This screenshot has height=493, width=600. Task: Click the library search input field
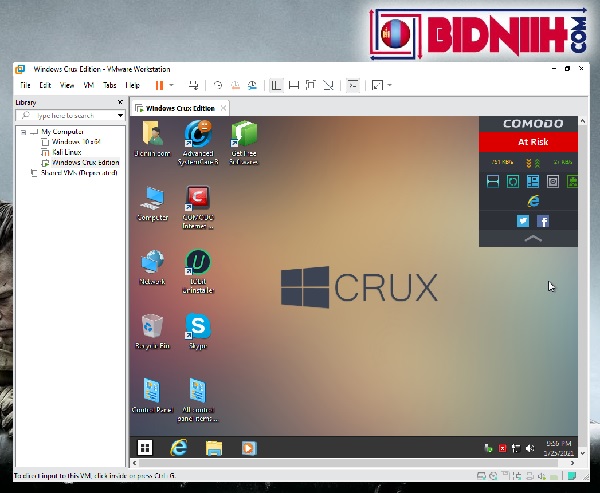click(x=65, y=115)
